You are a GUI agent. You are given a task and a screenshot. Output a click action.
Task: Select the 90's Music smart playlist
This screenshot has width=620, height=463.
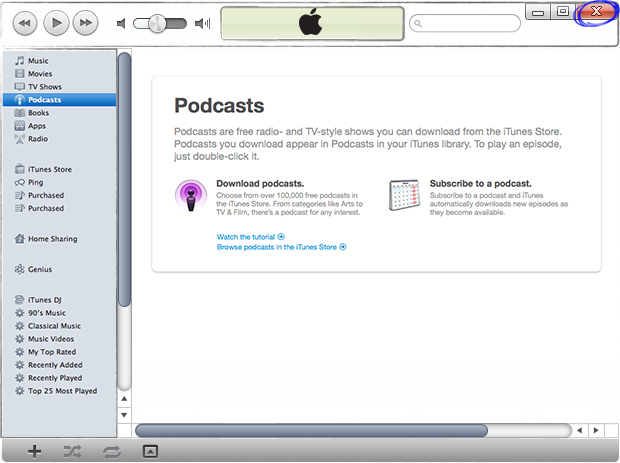(59, 313)
